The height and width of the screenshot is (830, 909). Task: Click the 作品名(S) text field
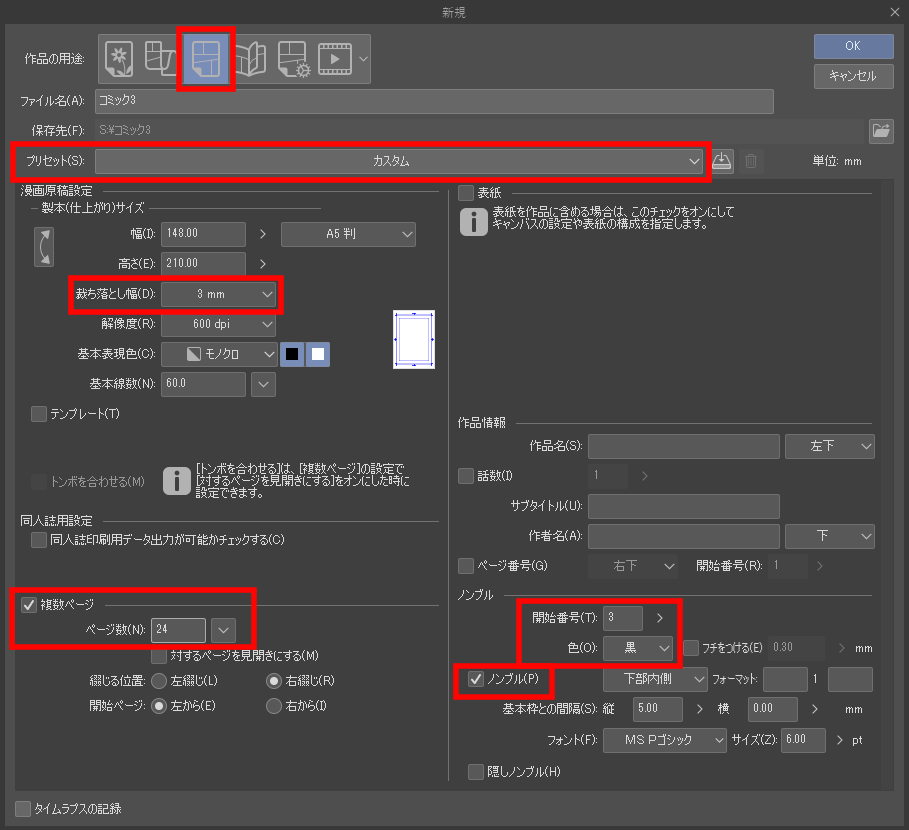pos(683,446)
